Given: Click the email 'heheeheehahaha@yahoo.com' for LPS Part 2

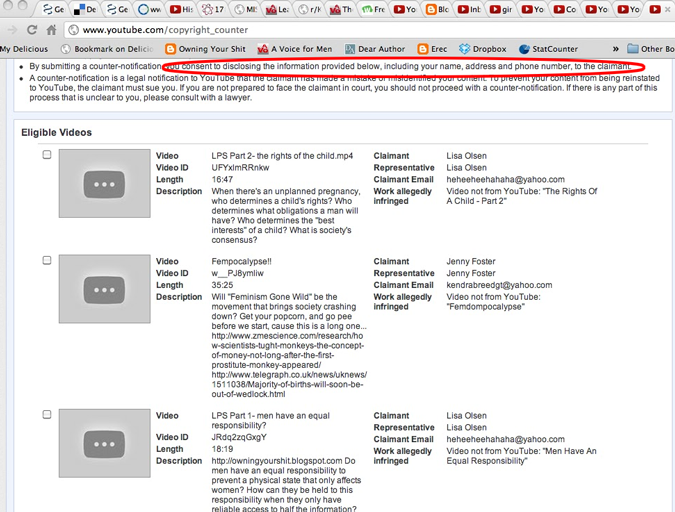Looking at the screenshot, I should click(506, 180).
